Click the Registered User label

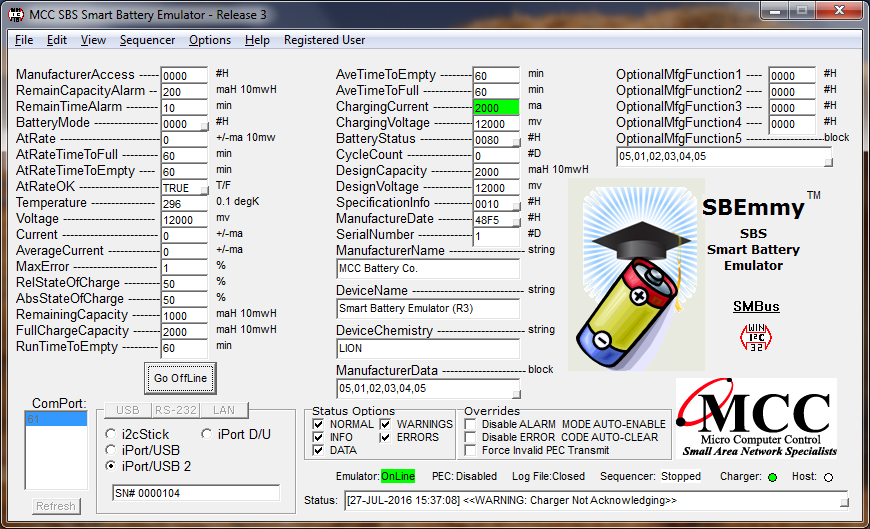[325, 40]
